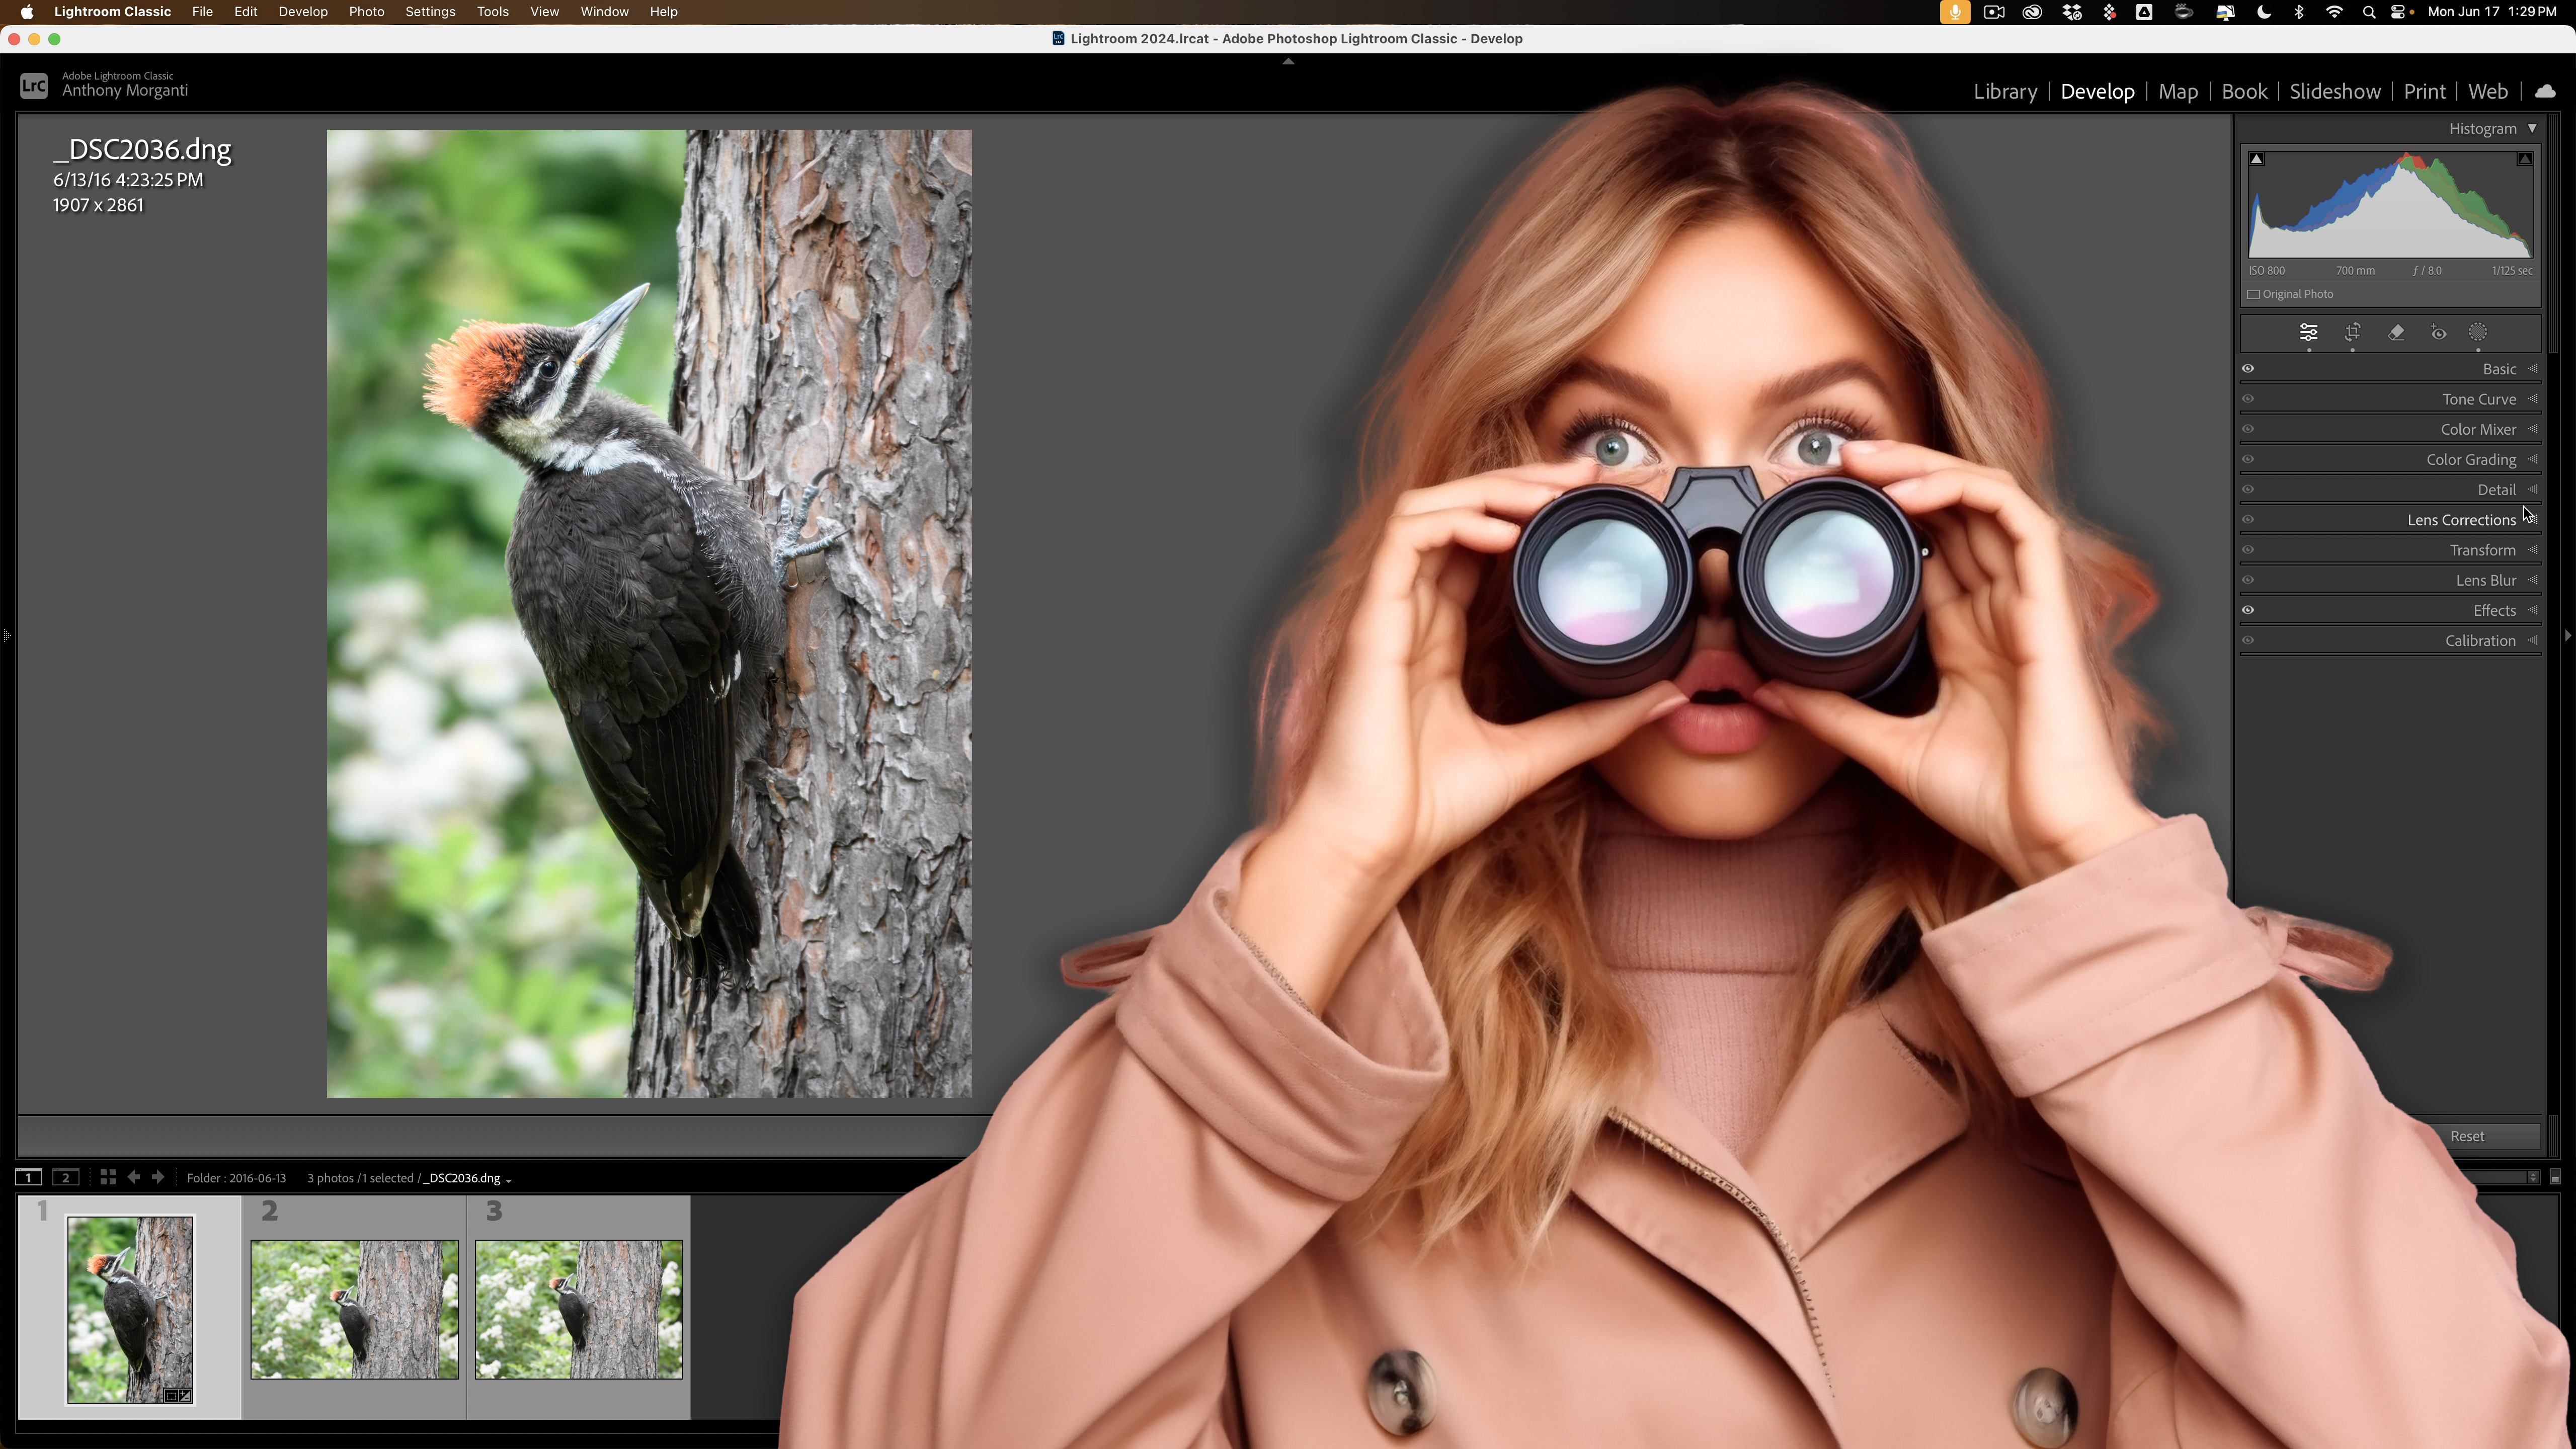The width and height of the screenshot is (2576, 1449).
Task: Open Lightroom cloud sync status icon
Action: click(2546, 91)
